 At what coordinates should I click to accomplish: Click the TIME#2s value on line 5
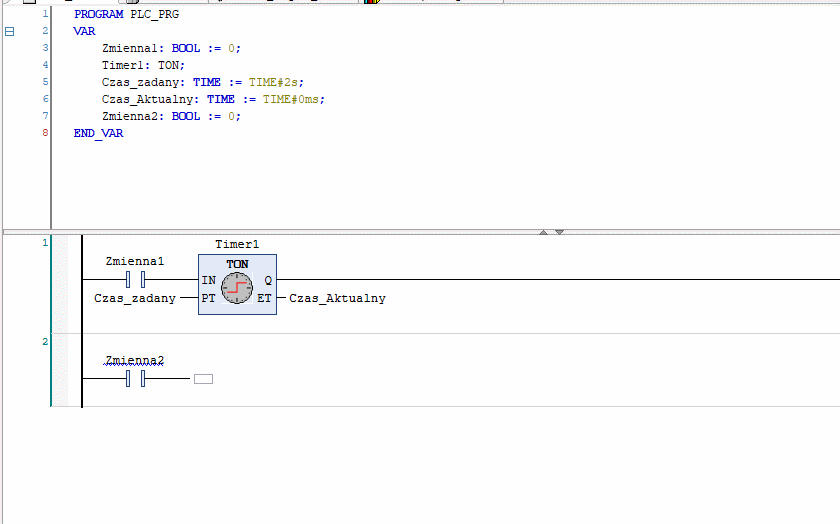point(273,83)
